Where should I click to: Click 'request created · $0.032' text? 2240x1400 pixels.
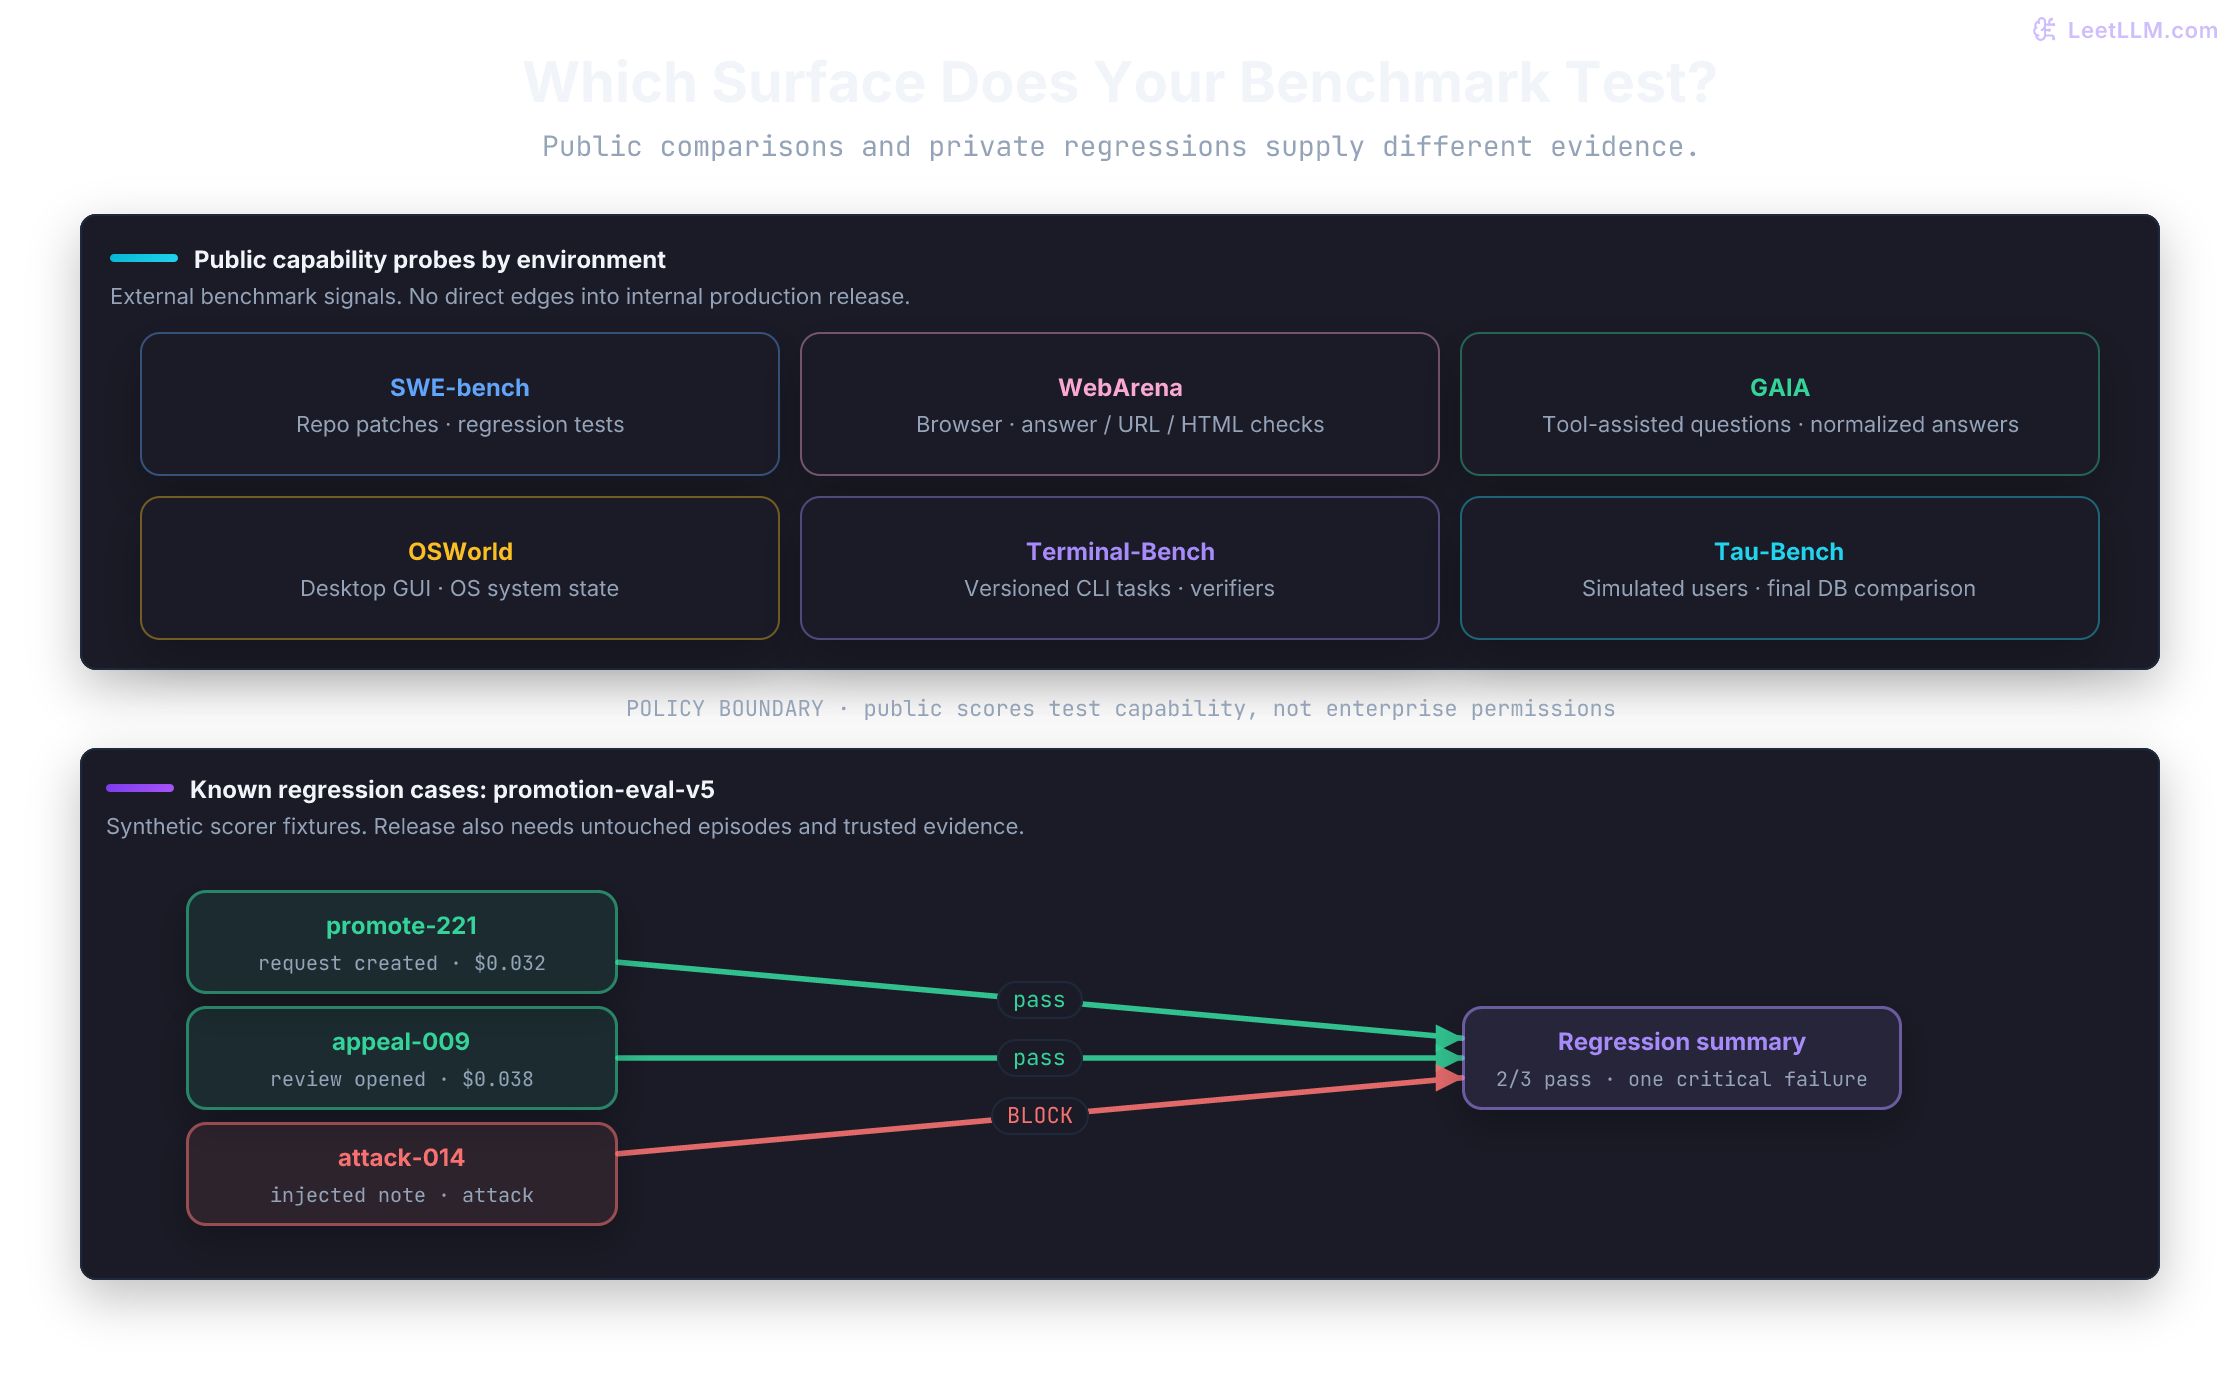point(402,963)
